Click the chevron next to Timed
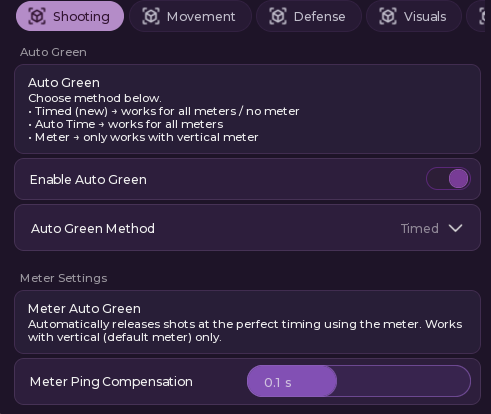The image size is (491, 414). click(455, 228)
